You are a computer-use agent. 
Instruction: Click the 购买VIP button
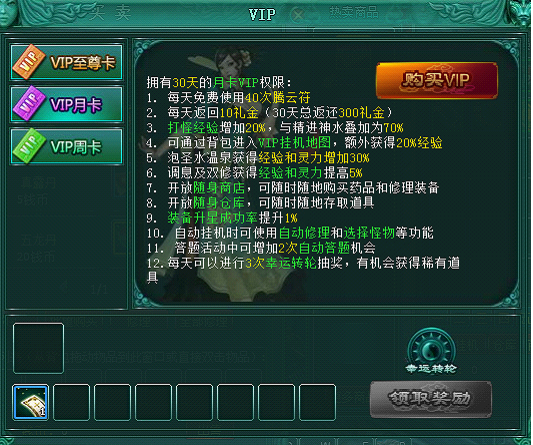pos(437,81)
